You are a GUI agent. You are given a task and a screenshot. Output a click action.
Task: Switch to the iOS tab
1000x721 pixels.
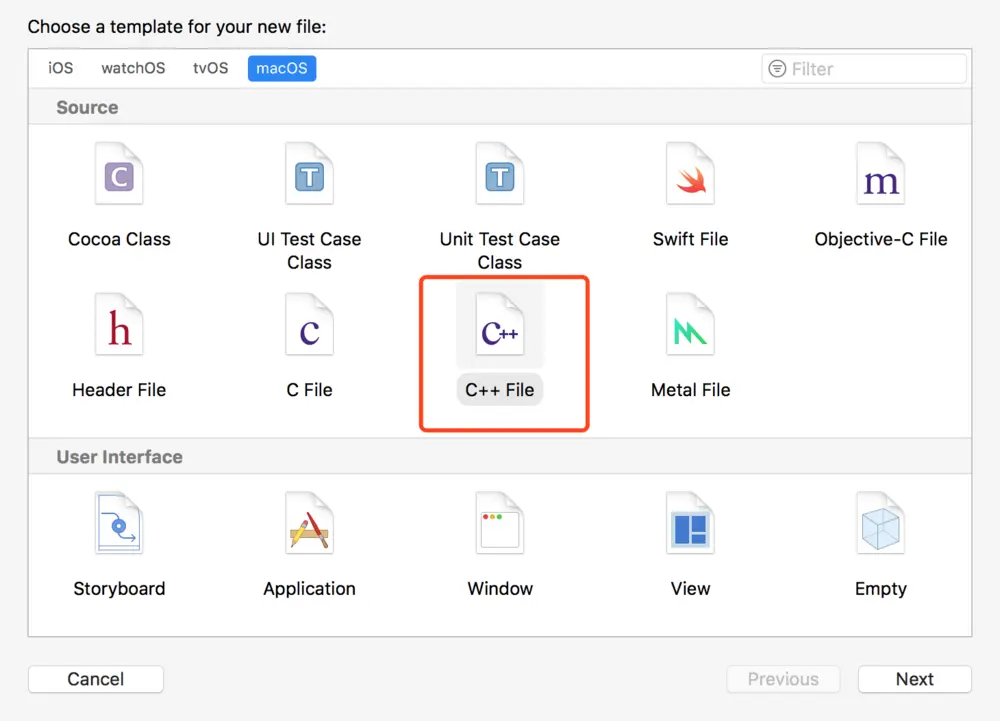pyautogui.click(x=61, y=68)
